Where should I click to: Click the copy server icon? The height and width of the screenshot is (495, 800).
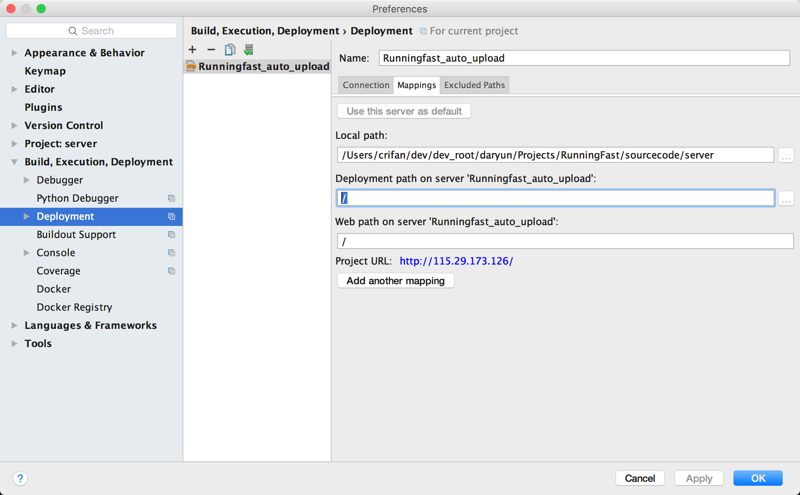click(230, 50)
